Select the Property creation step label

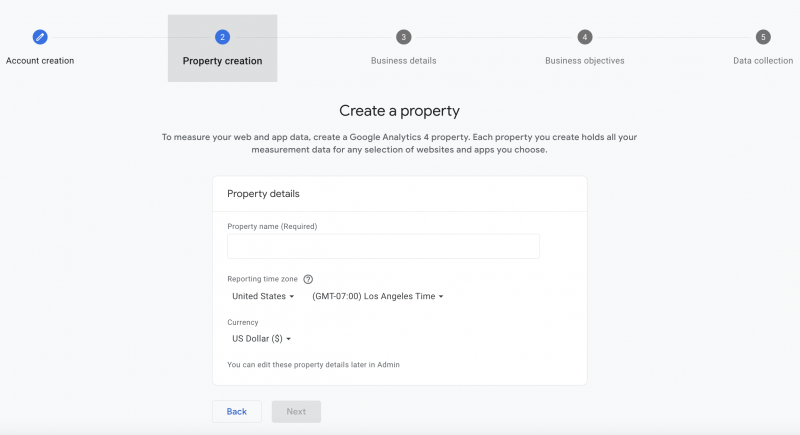coord(222,61)
